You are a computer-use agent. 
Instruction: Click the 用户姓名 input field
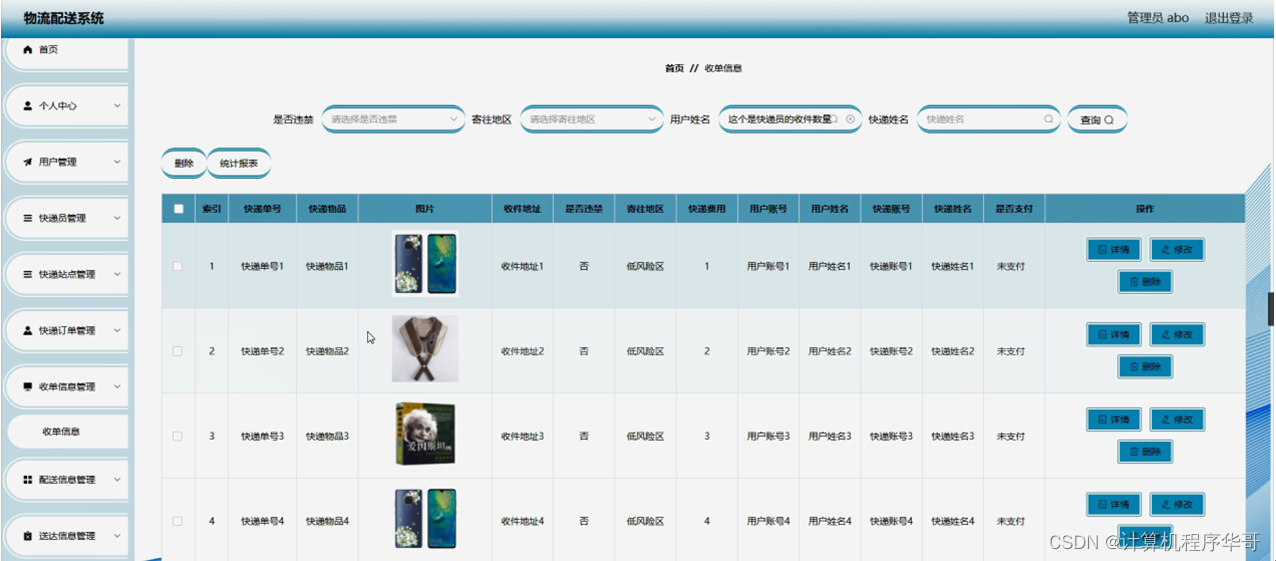(790, 119)
